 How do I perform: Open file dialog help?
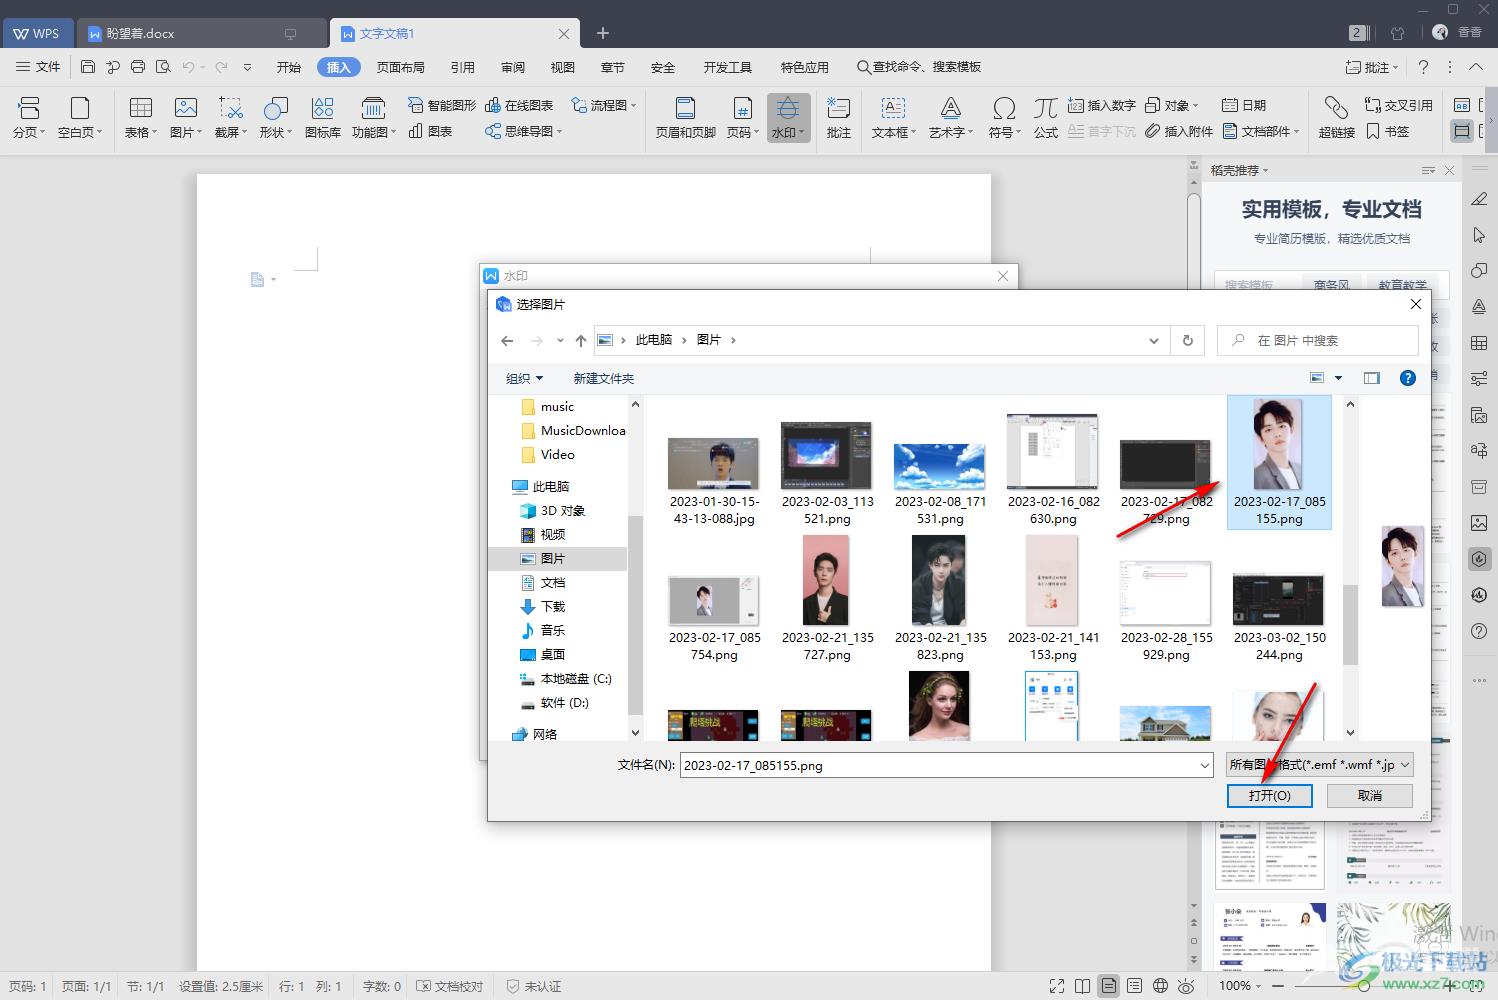point(1407,378)
